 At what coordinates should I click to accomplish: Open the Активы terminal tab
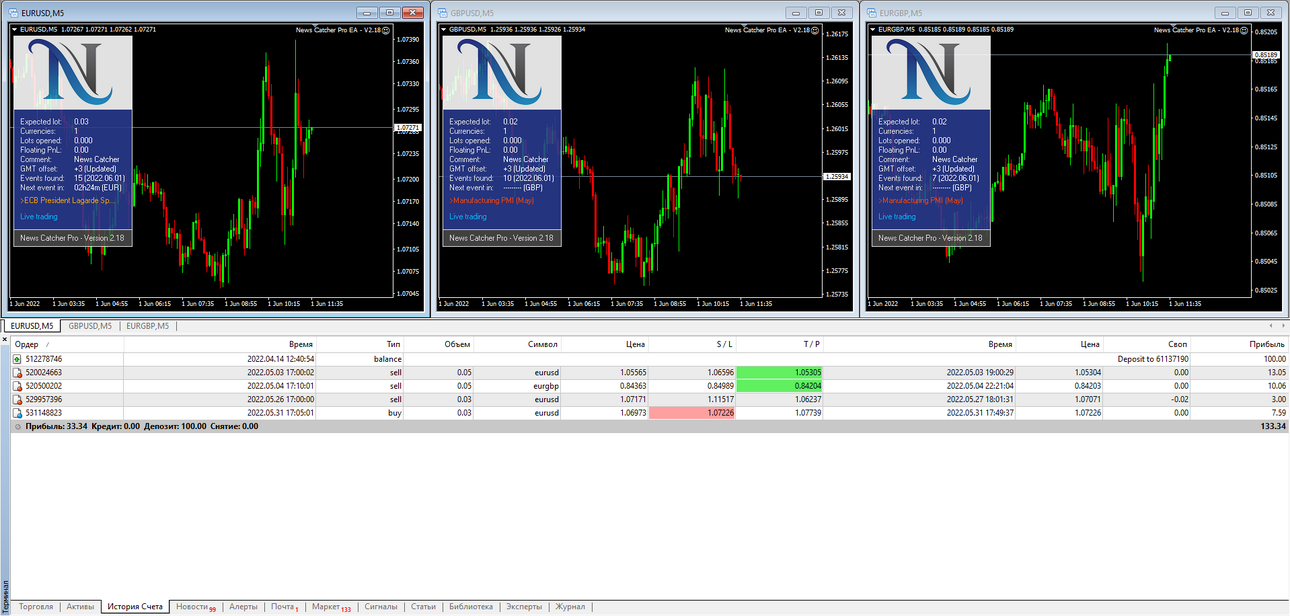click(80, 606)
